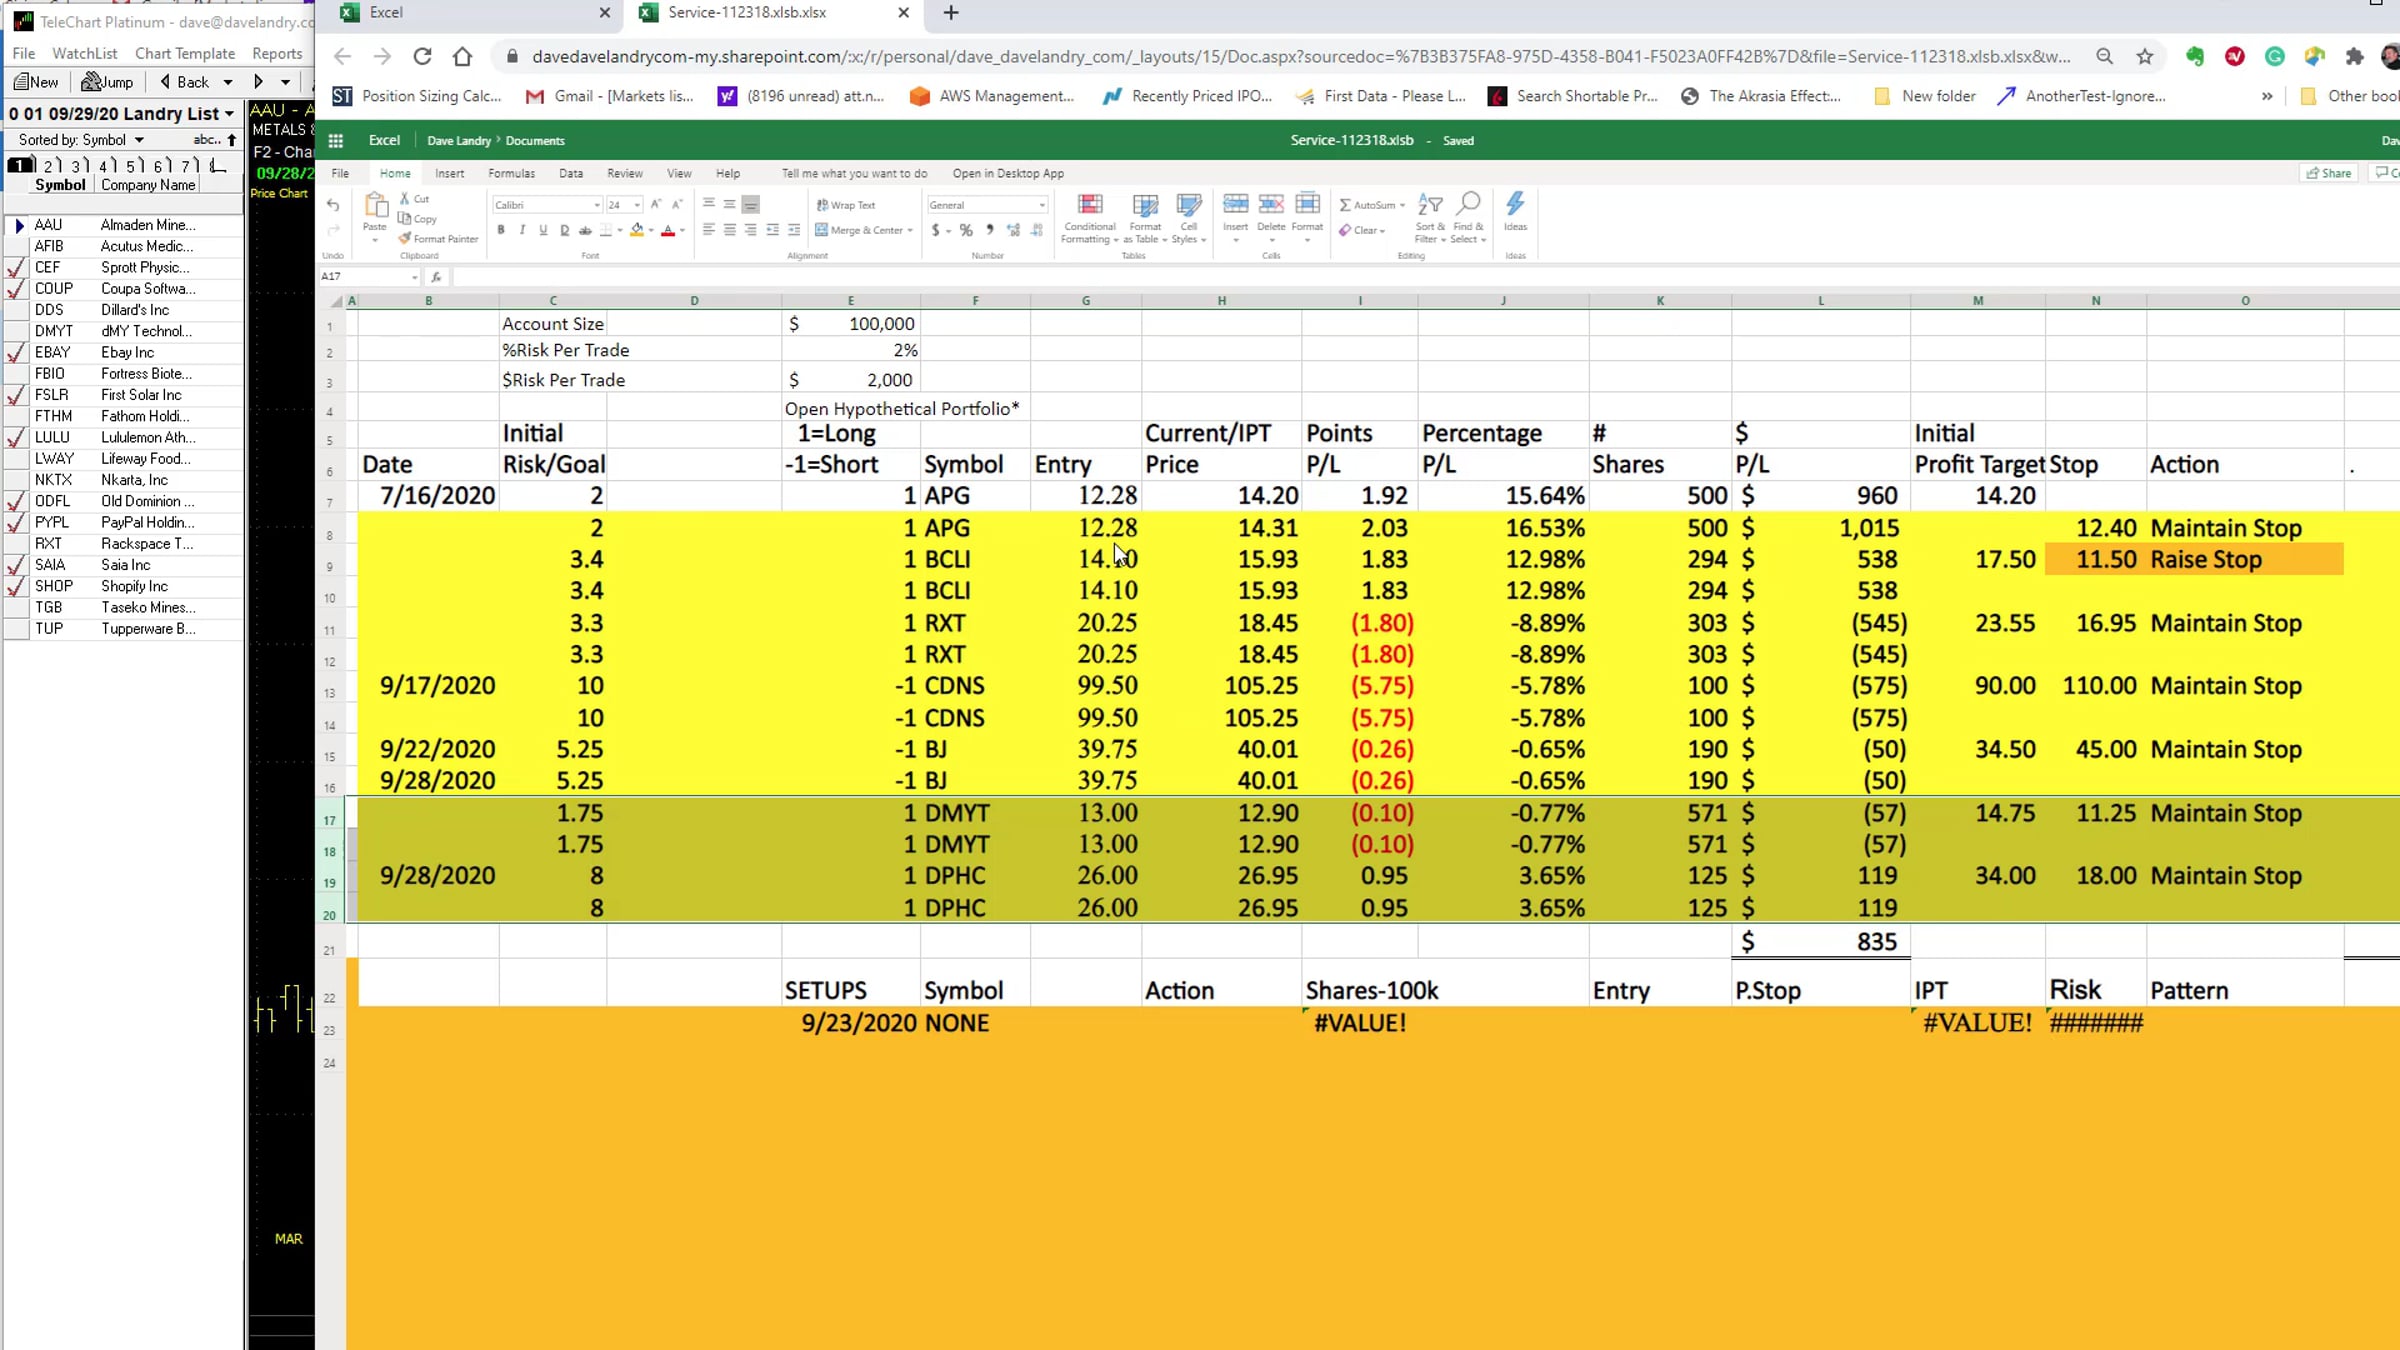Expand the Back history dropdown in TeleChart
Image resolution: width=2400 pixels, height=1350 pixels.
tap(228, 82)
